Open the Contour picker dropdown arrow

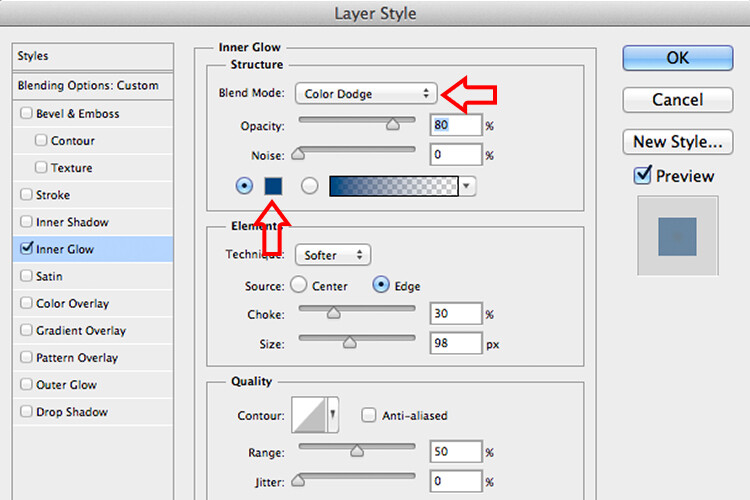(333, 416)
